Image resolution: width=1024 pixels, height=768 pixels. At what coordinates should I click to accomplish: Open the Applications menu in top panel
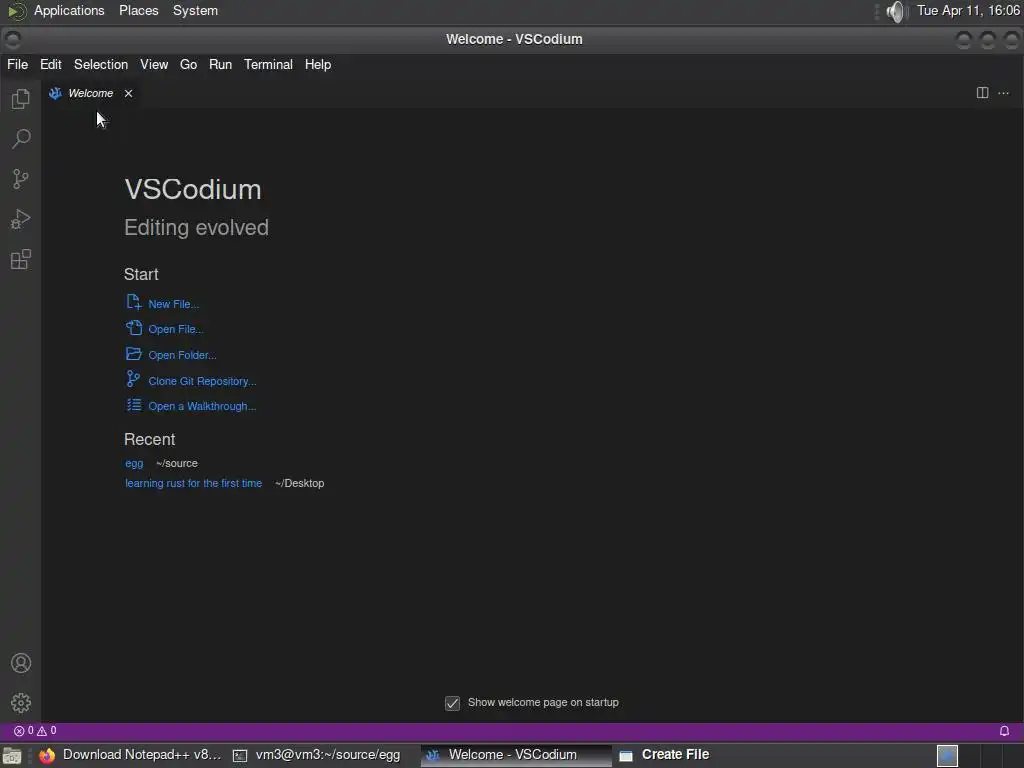click(69, 10)
